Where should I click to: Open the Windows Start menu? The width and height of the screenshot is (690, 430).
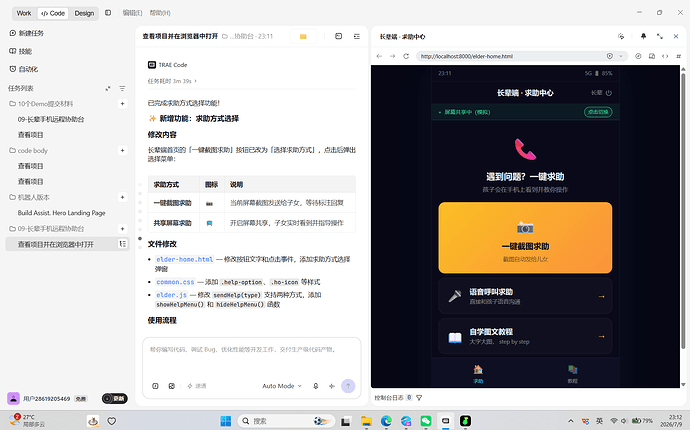tap(226, 421)
